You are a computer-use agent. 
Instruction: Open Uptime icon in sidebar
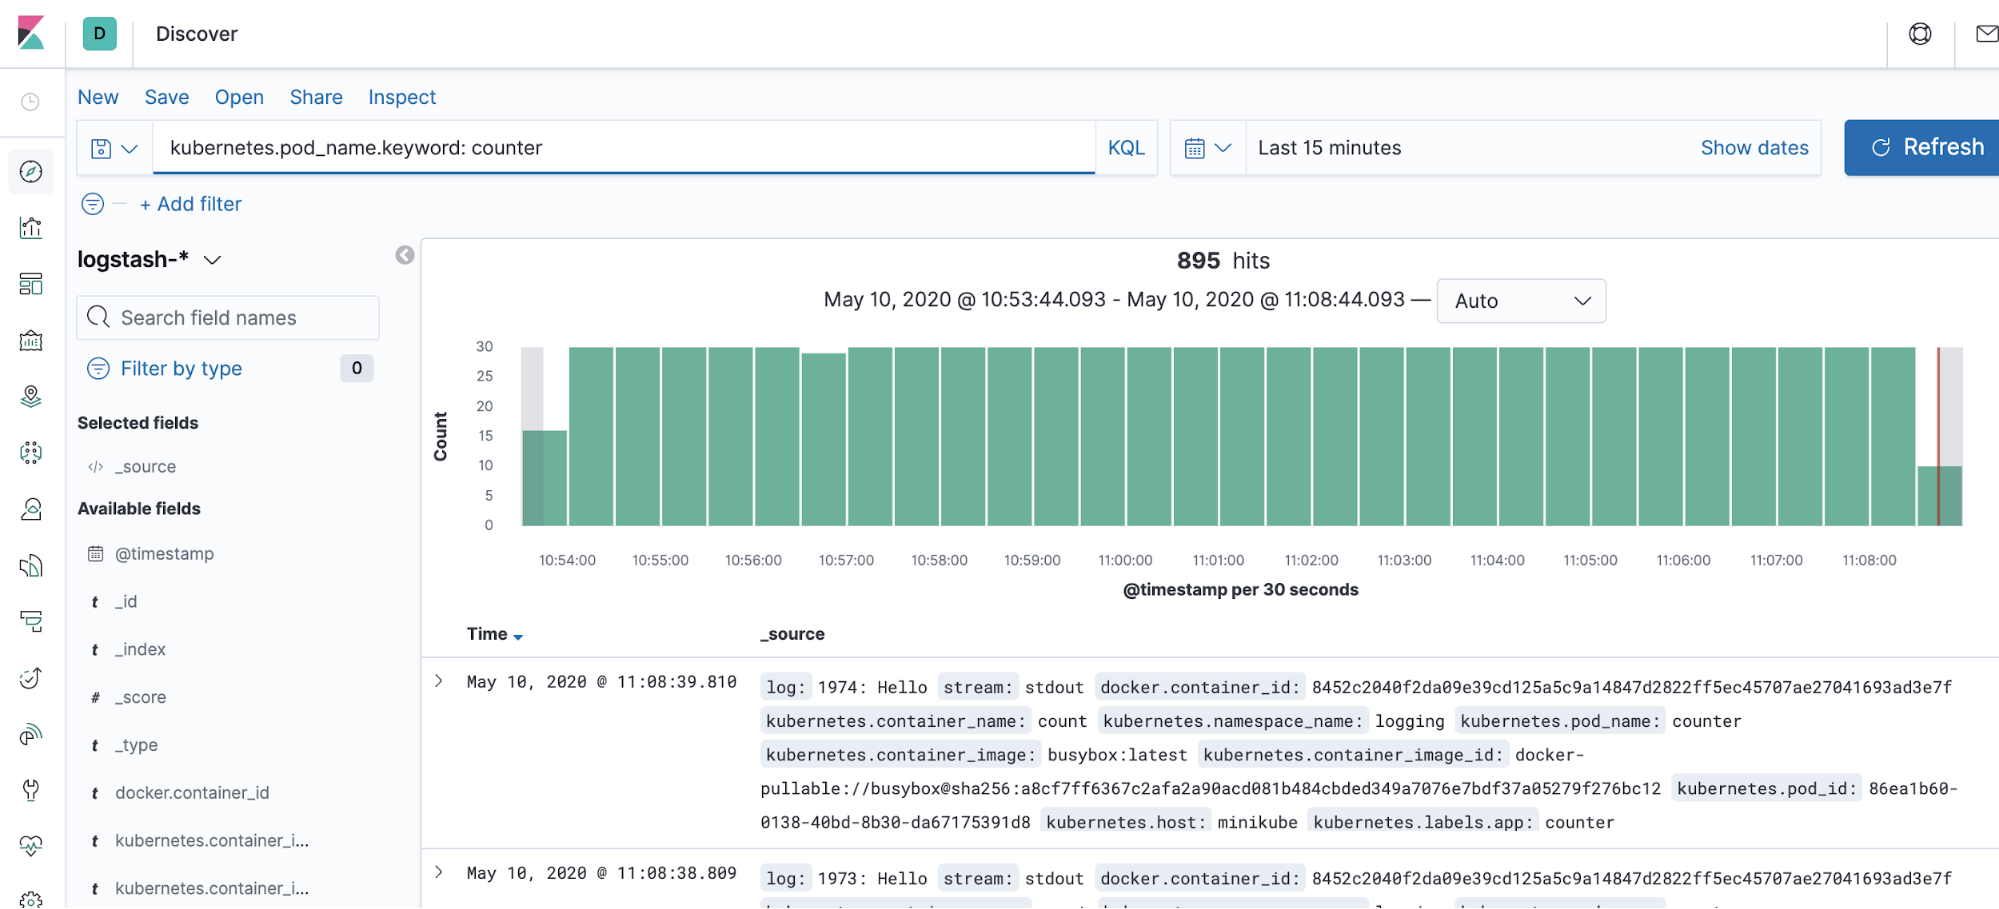[x=31, y=678]
